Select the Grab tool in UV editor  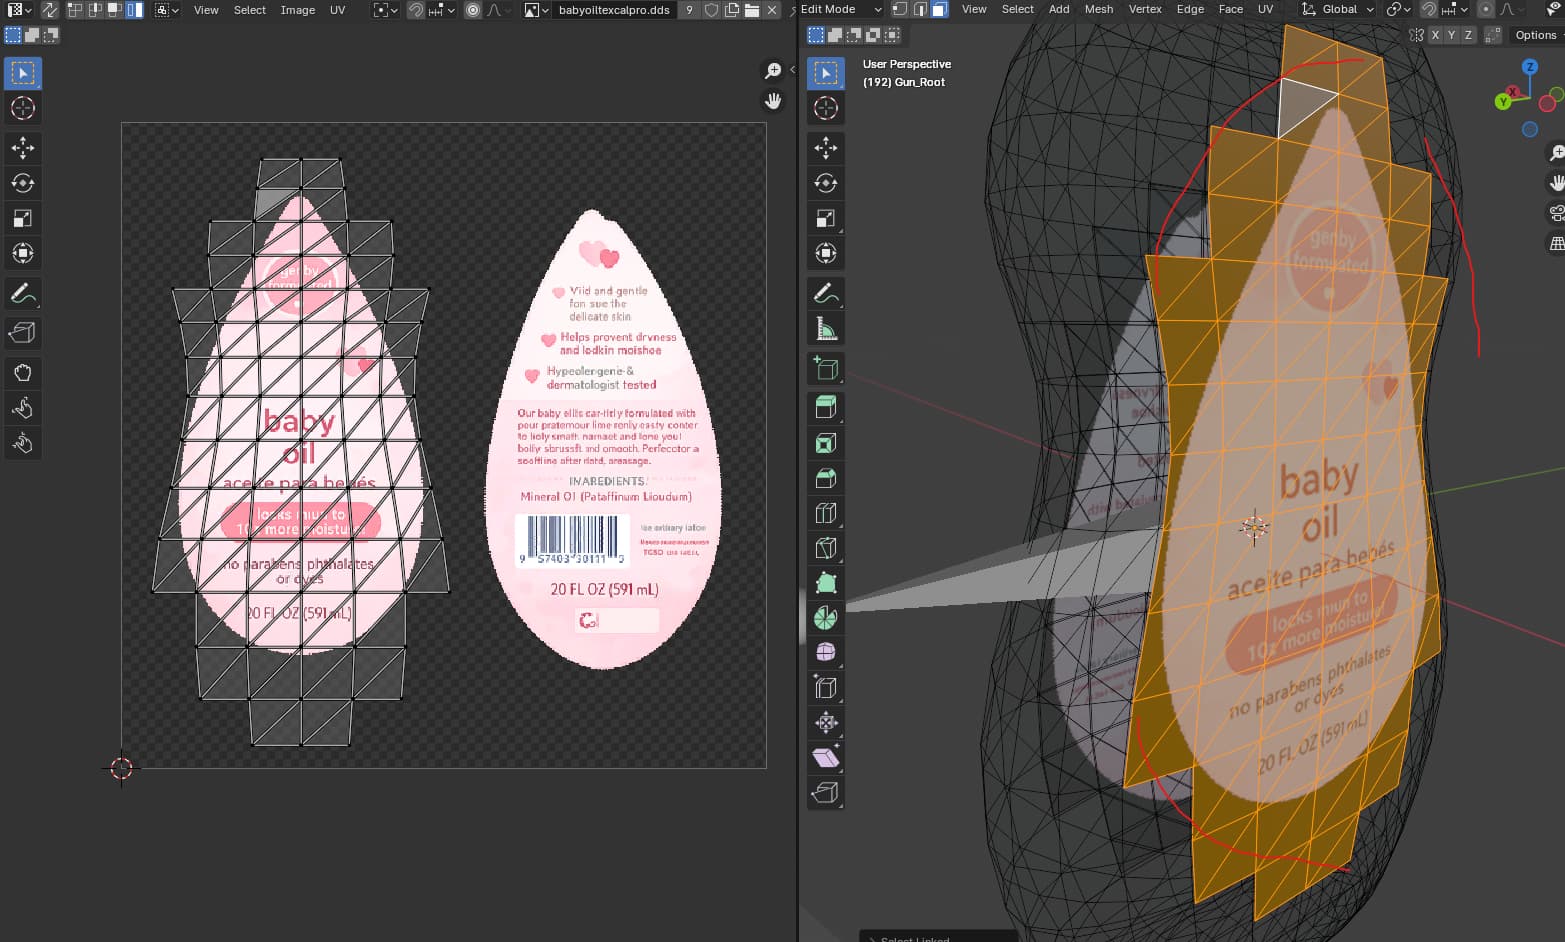click(x=22, y=373)
